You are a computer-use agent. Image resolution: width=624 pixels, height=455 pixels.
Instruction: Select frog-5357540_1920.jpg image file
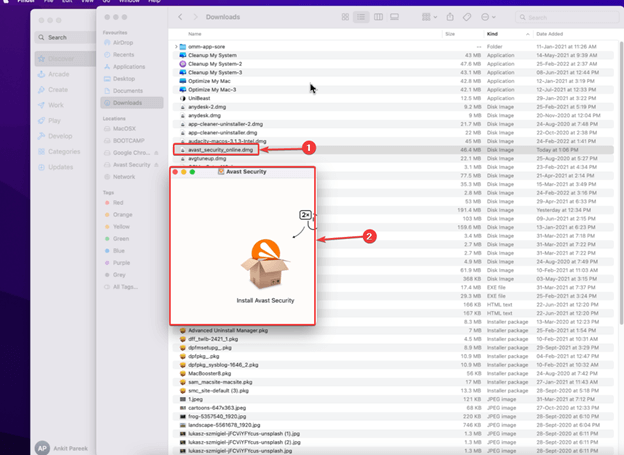pos(393,416)
